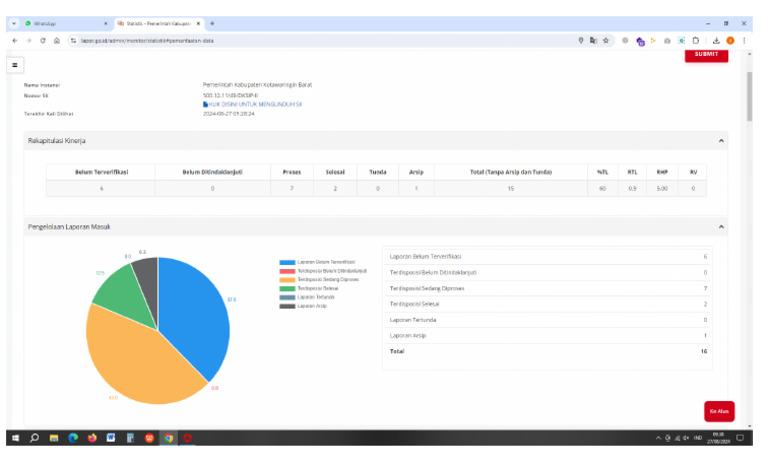Open the notification center icon
This screenshot has height=466, width=768.
[740, 438]
